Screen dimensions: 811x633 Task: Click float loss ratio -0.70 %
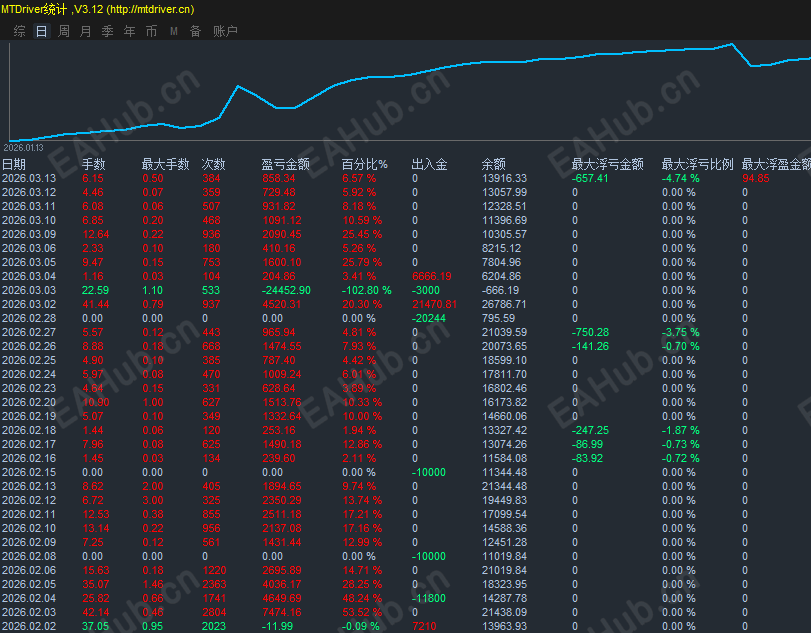pos(681,346)
